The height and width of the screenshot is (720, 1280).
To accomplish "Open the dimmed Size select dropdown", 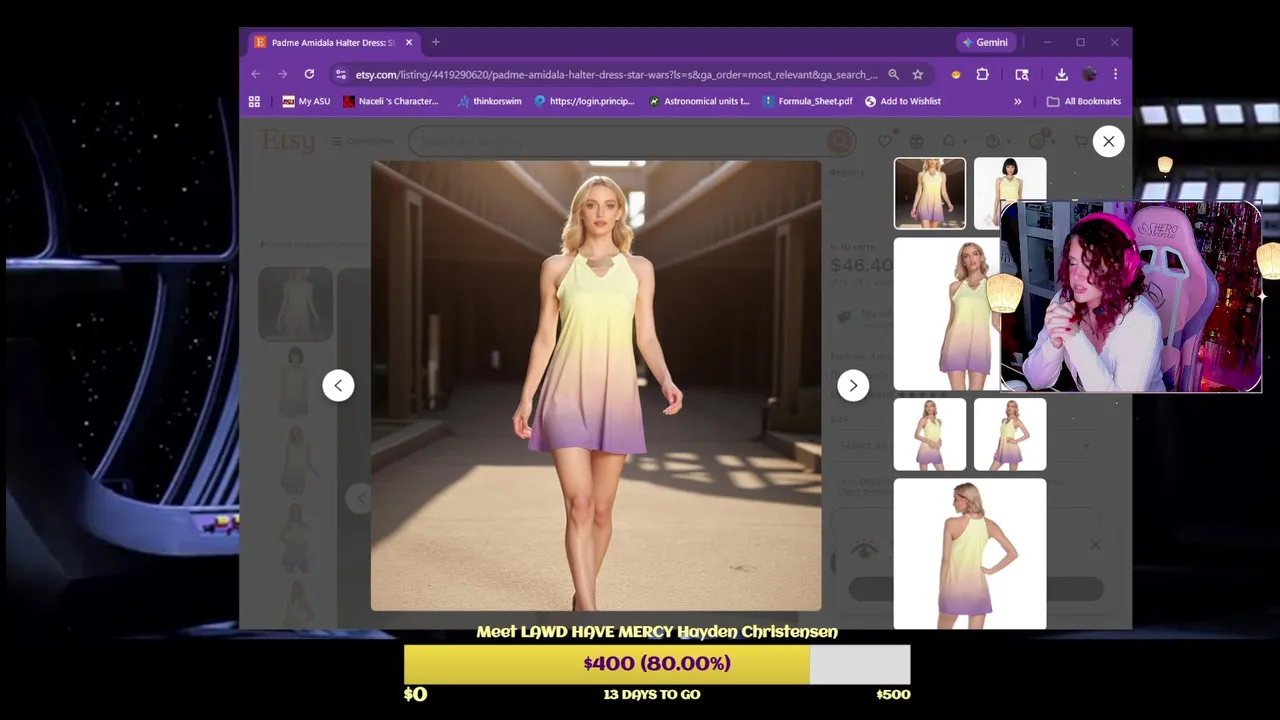I will tap(965, 444).
